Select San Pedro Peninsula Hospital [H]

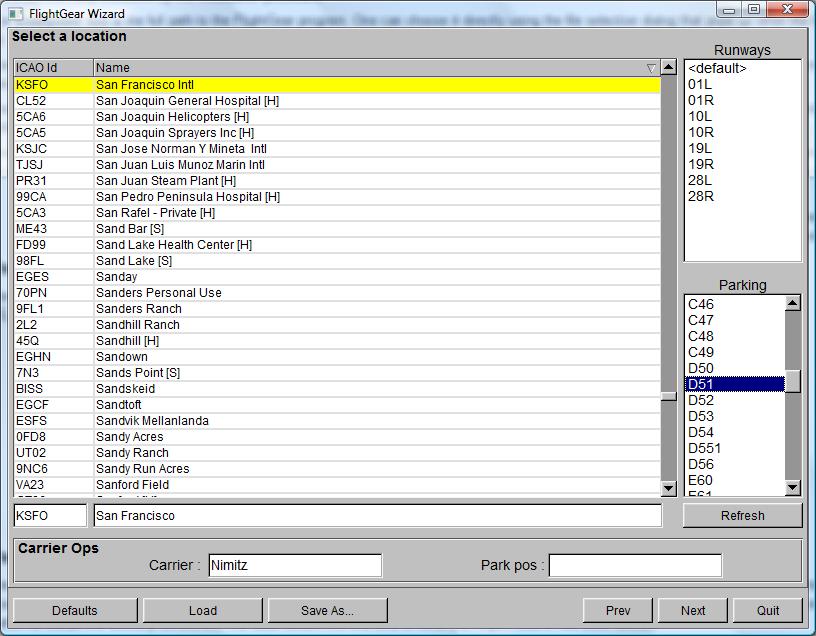tap(337, 197)
